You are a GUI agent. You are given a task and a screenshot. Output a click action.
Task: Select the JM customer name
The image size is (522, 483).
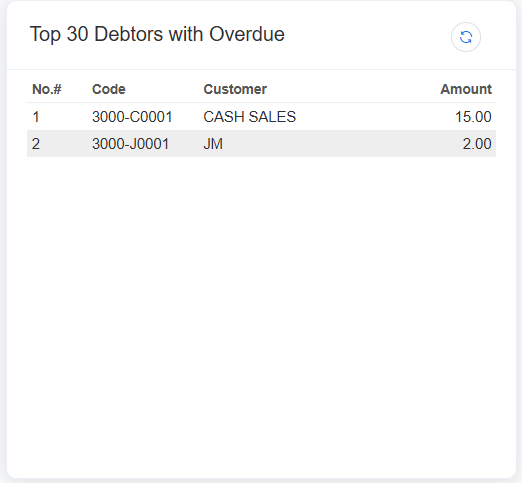click(213, 144)
